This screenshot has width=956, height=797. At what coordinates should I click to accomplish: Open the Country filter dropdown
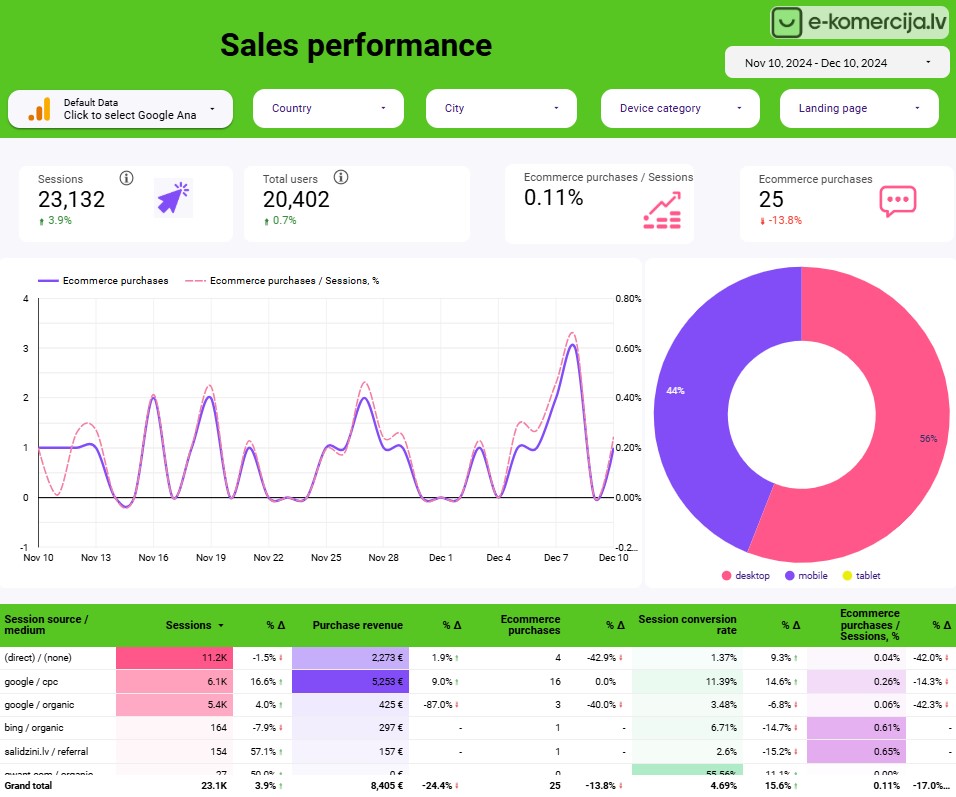[x=328, y=108]
